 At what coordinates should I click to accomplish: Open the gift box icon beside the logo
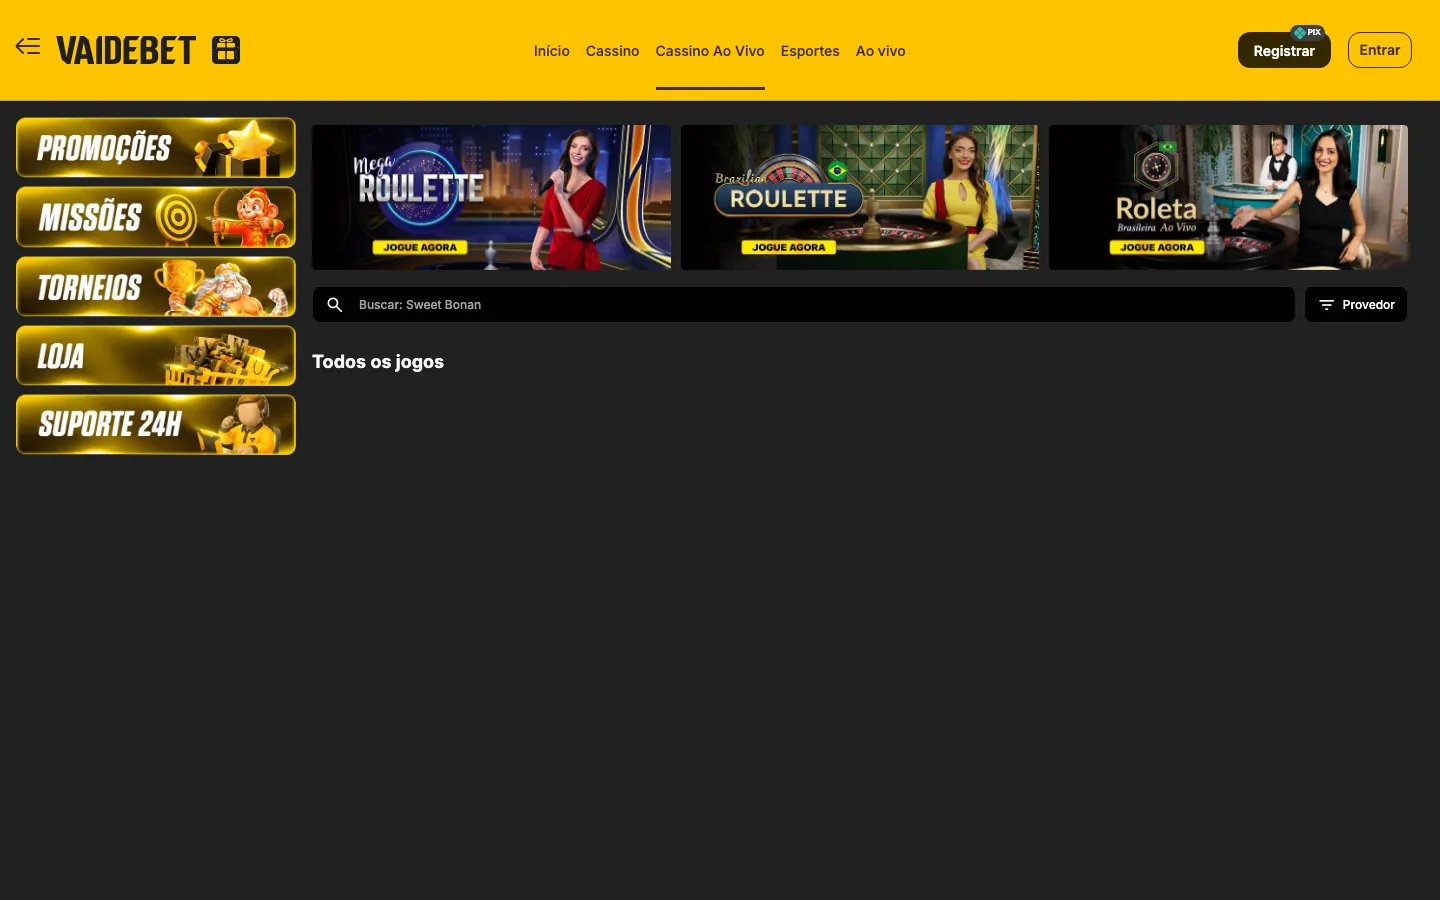click(x=226, y=50)
